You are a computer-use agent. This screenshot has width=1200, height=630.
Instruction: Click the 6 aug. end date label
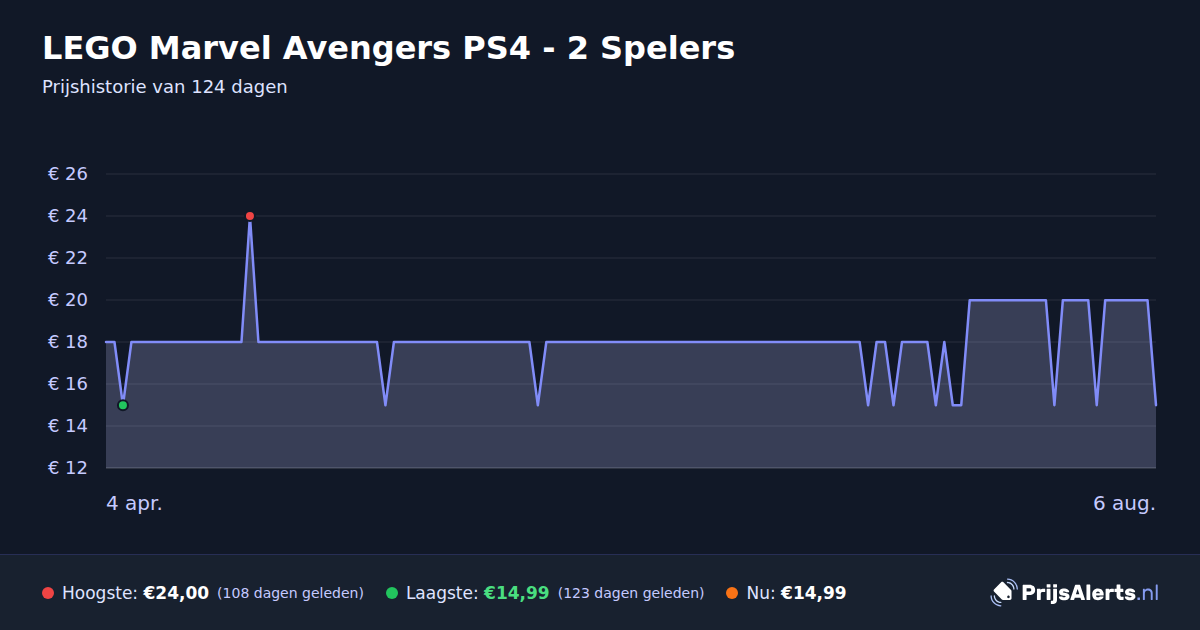pos(1124,504)
